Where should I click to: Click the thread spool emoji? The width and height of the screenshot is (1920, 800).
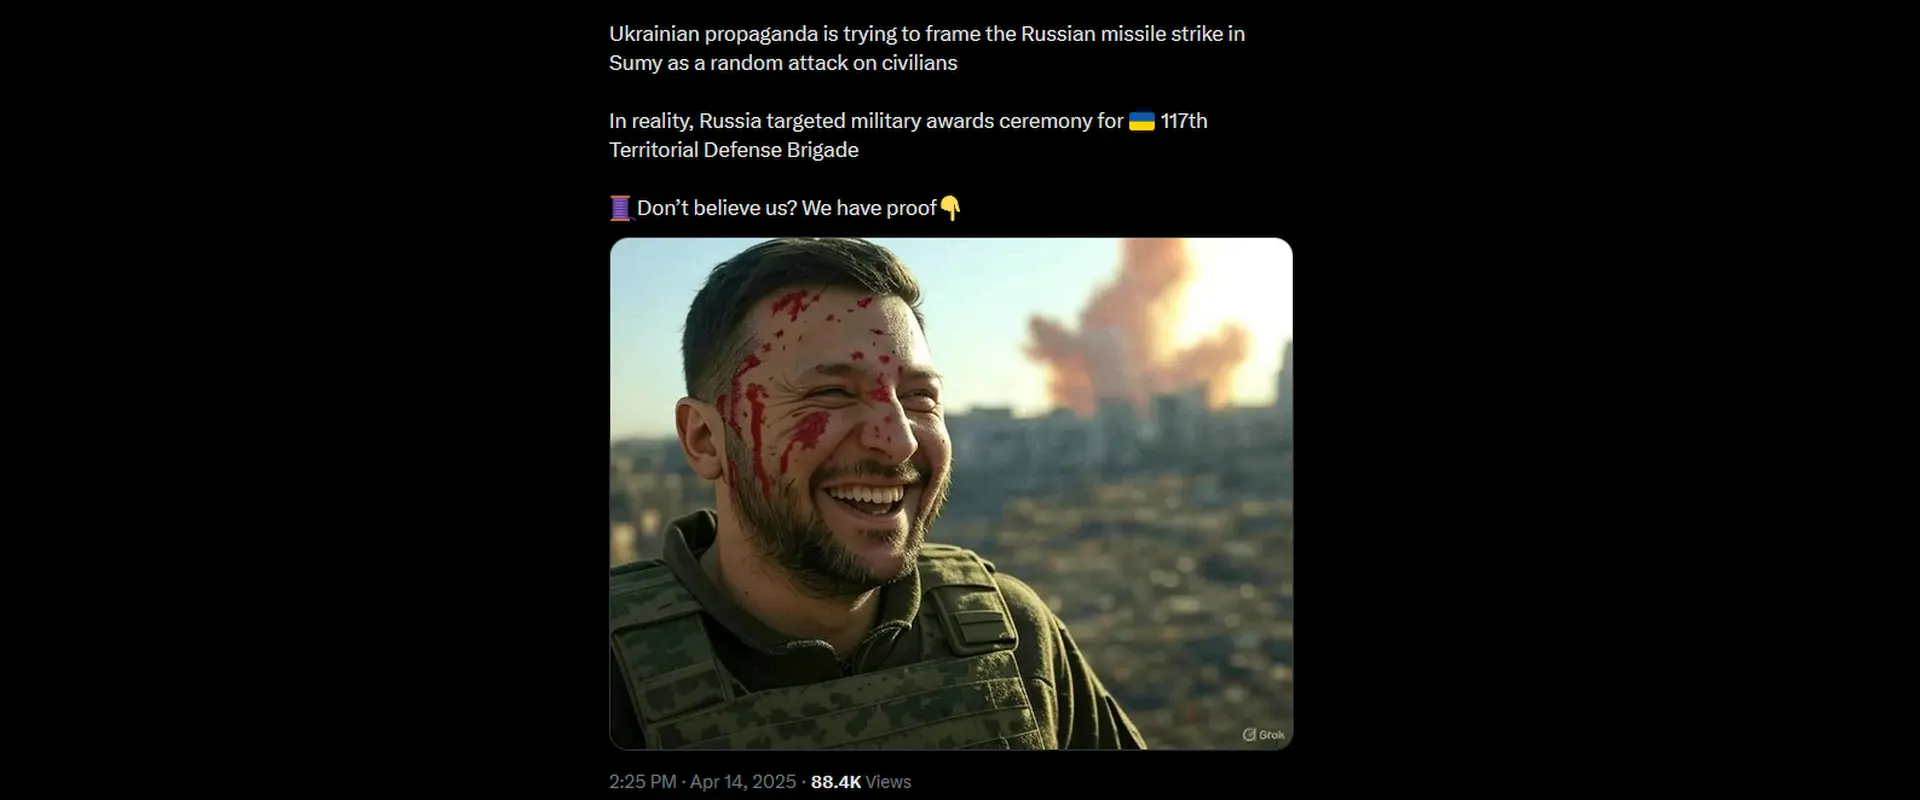coord(620,208)
